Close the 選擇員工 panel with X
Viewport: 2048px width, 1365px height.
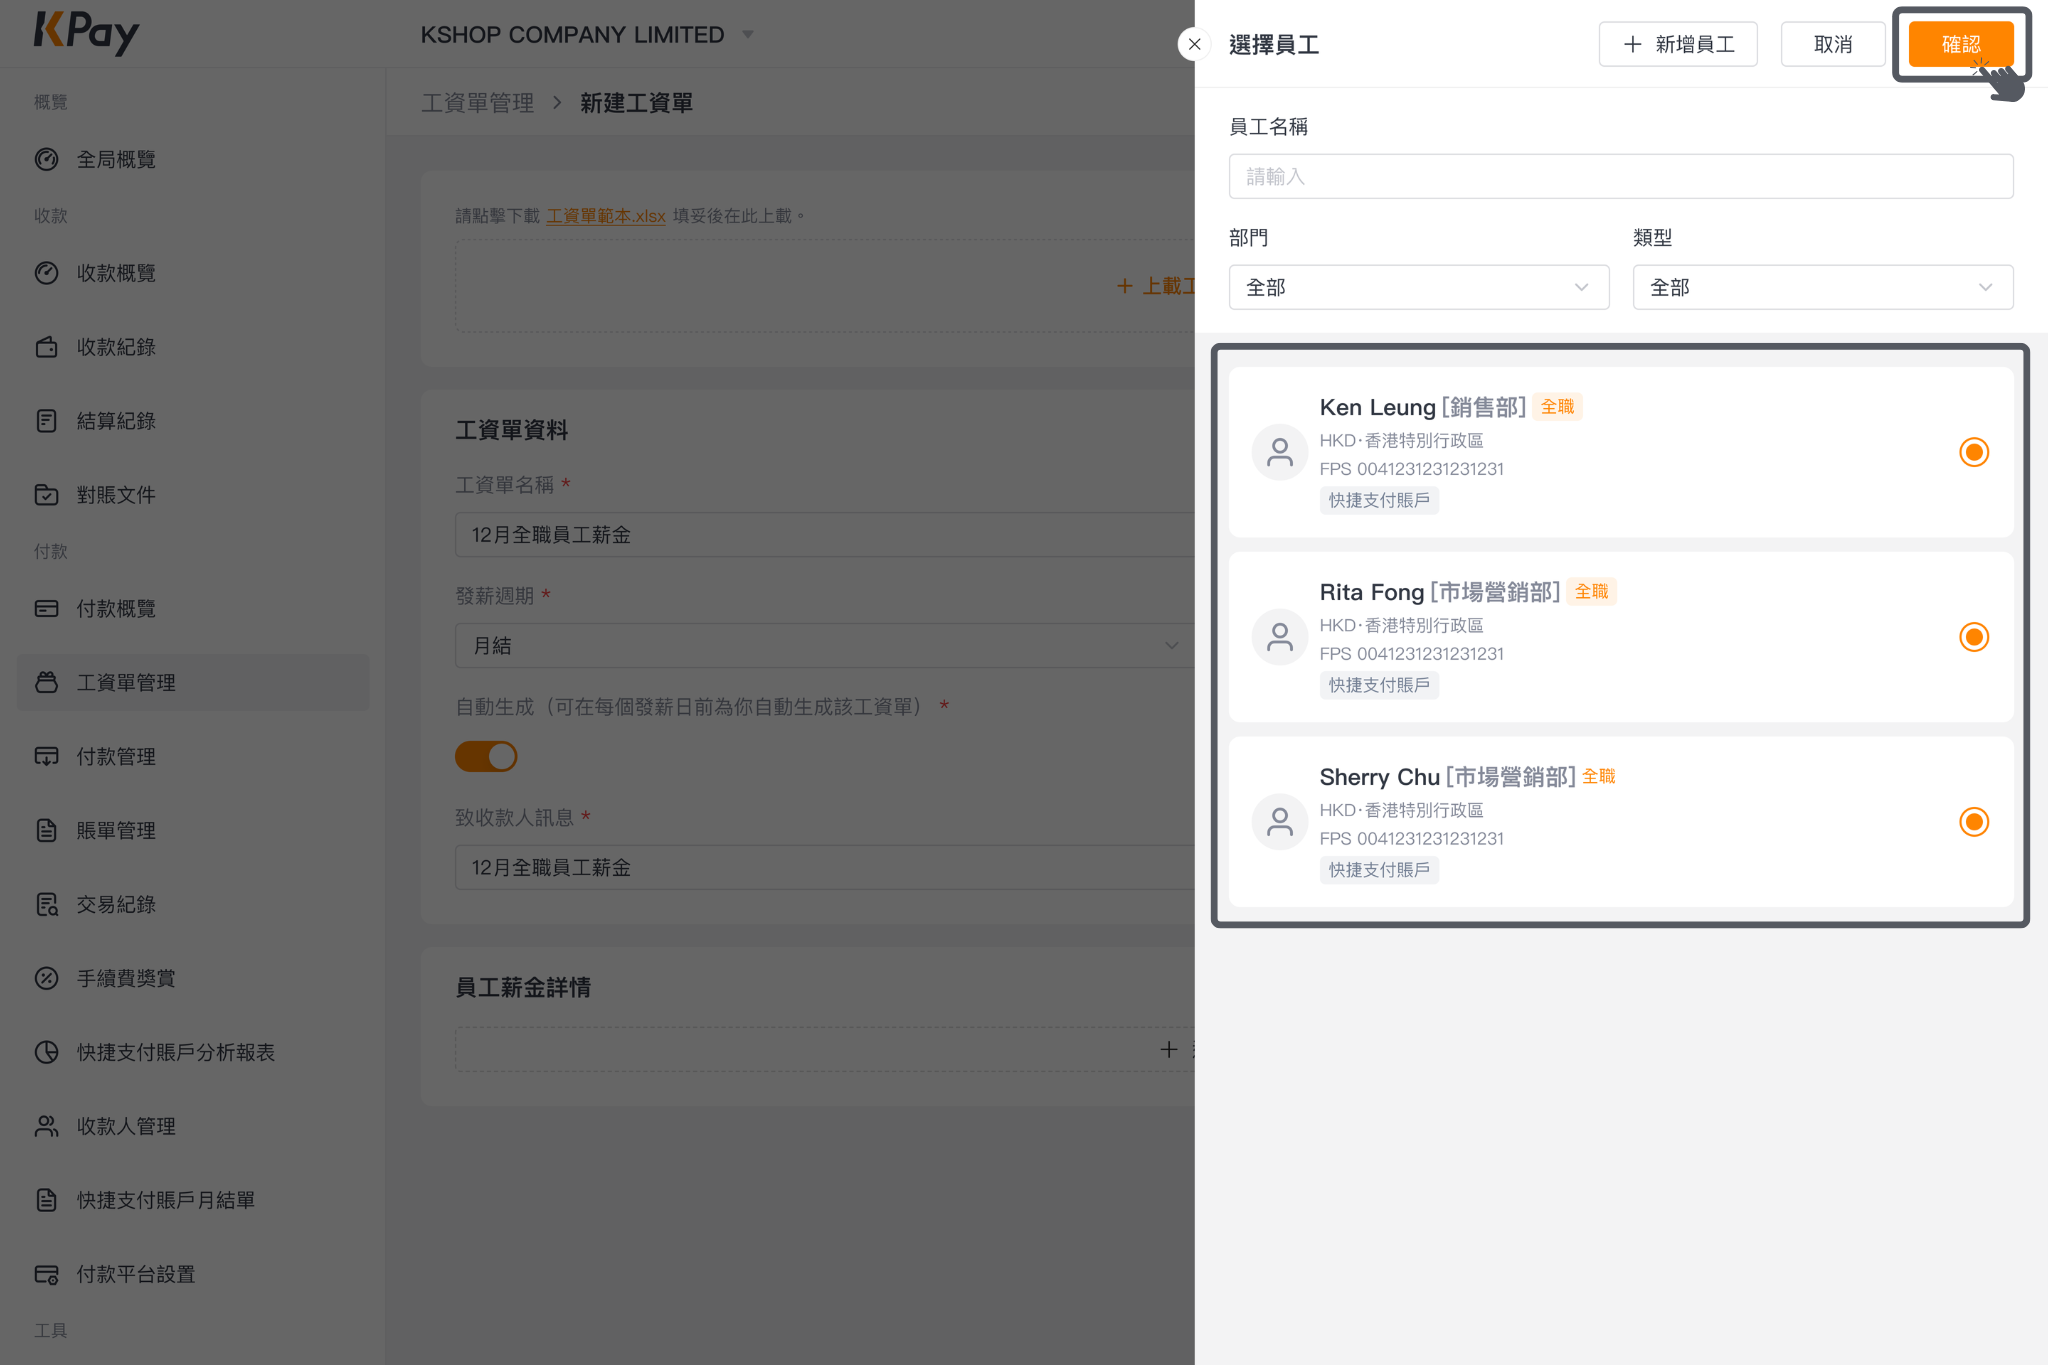click(1195, 44)
